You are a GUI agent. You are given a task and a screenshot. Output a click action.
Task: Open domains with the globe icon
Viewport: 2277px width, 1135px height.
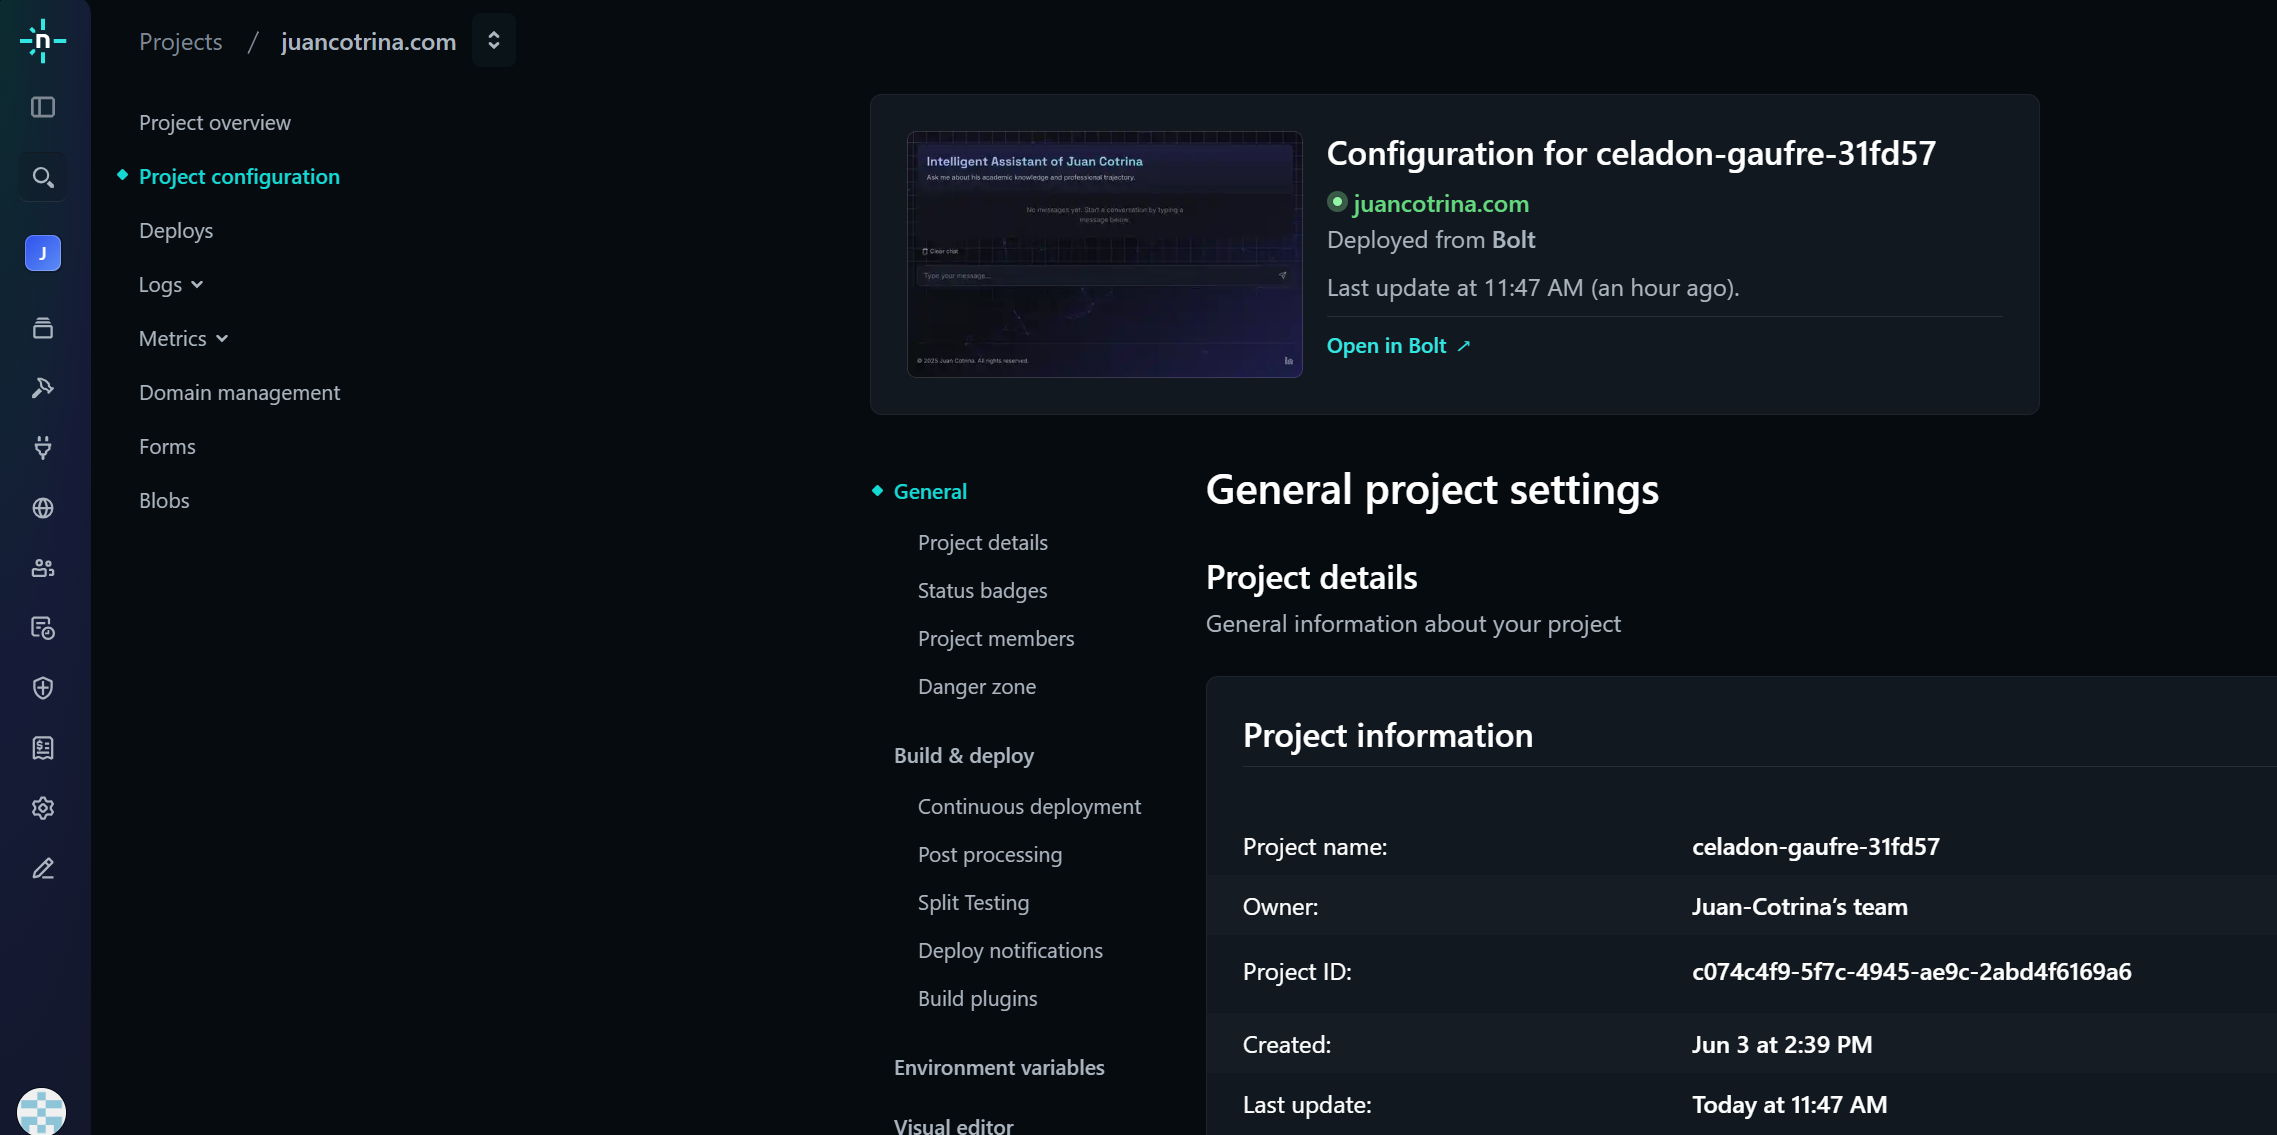42,508
